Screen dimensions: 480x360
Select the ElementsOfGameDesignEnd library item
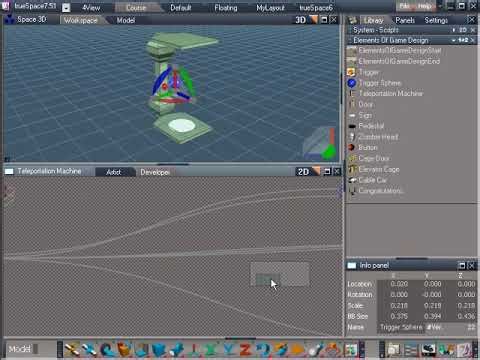click(399, 61)
